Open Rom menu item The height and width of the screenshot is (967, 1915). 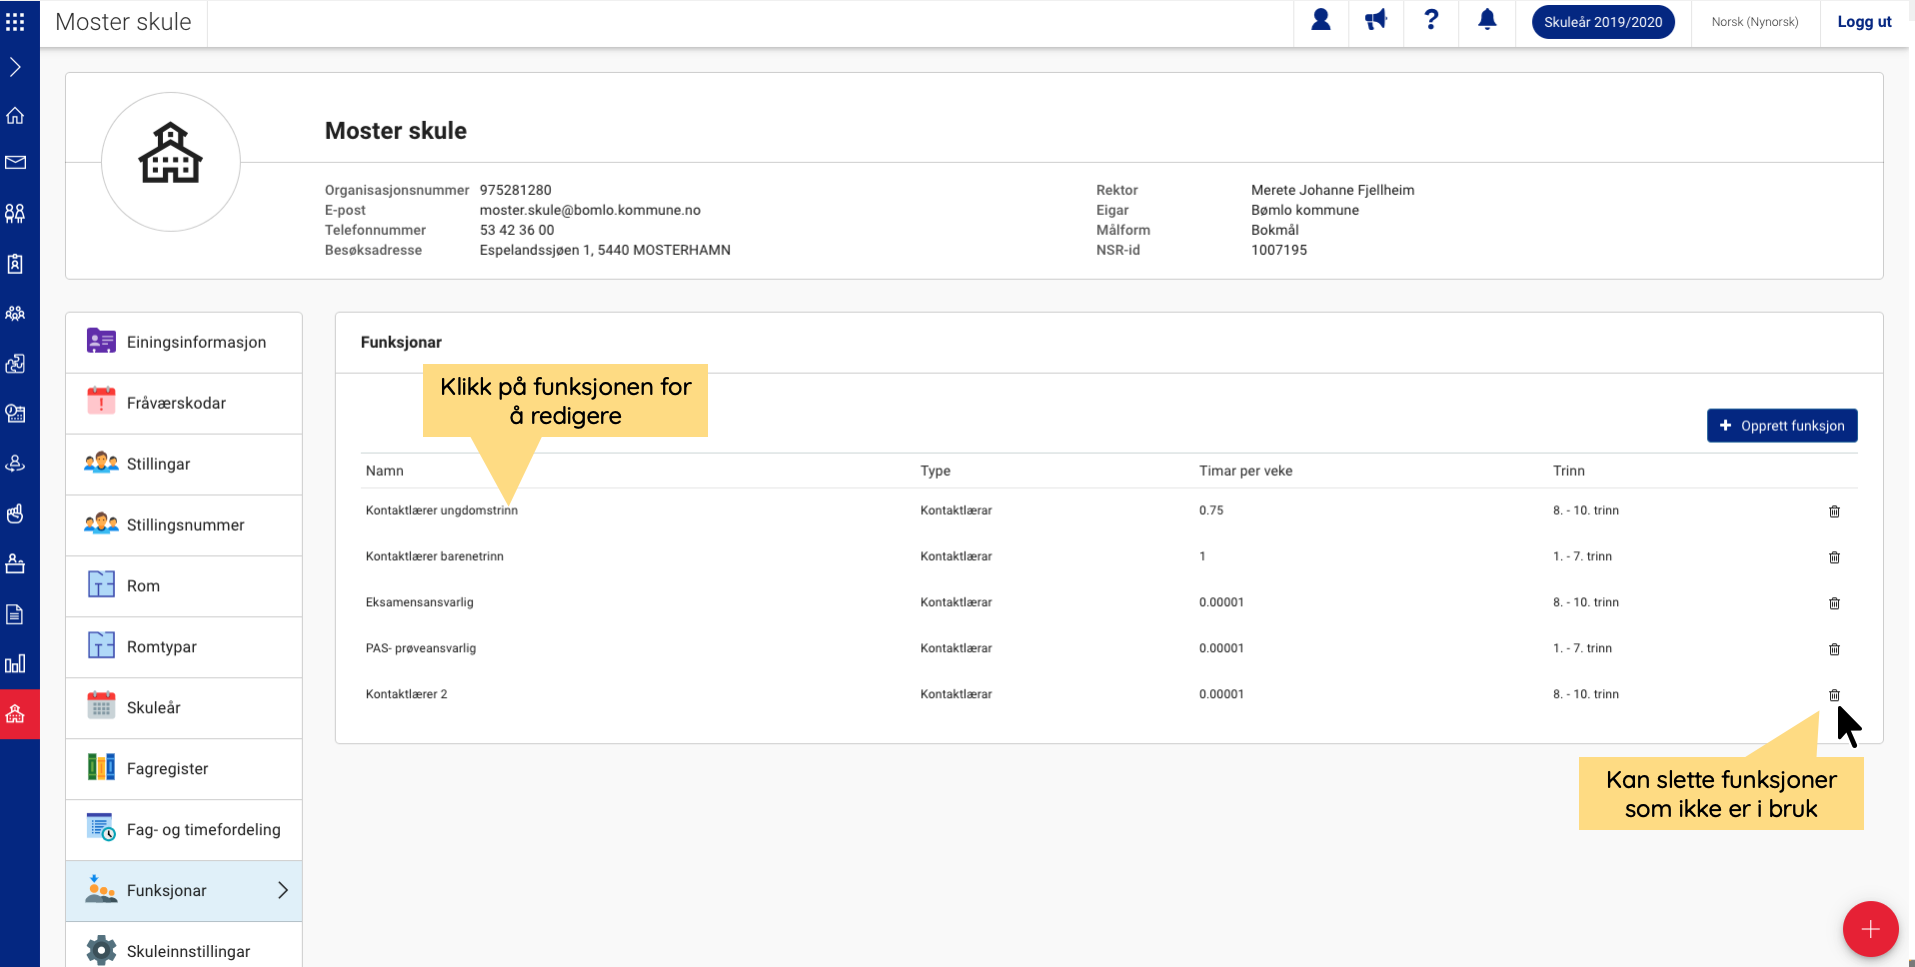point(184,586)
